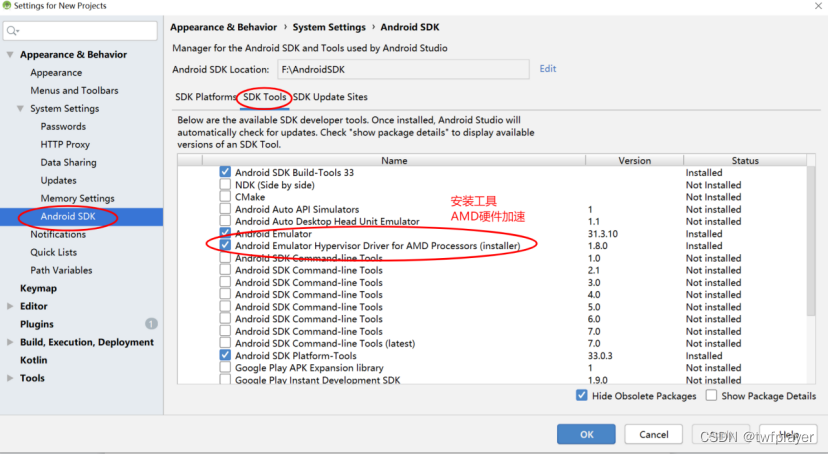The image size is (829, 454).
Task: Open the SDK Update Sites tab
Action: tap(330, 97)
